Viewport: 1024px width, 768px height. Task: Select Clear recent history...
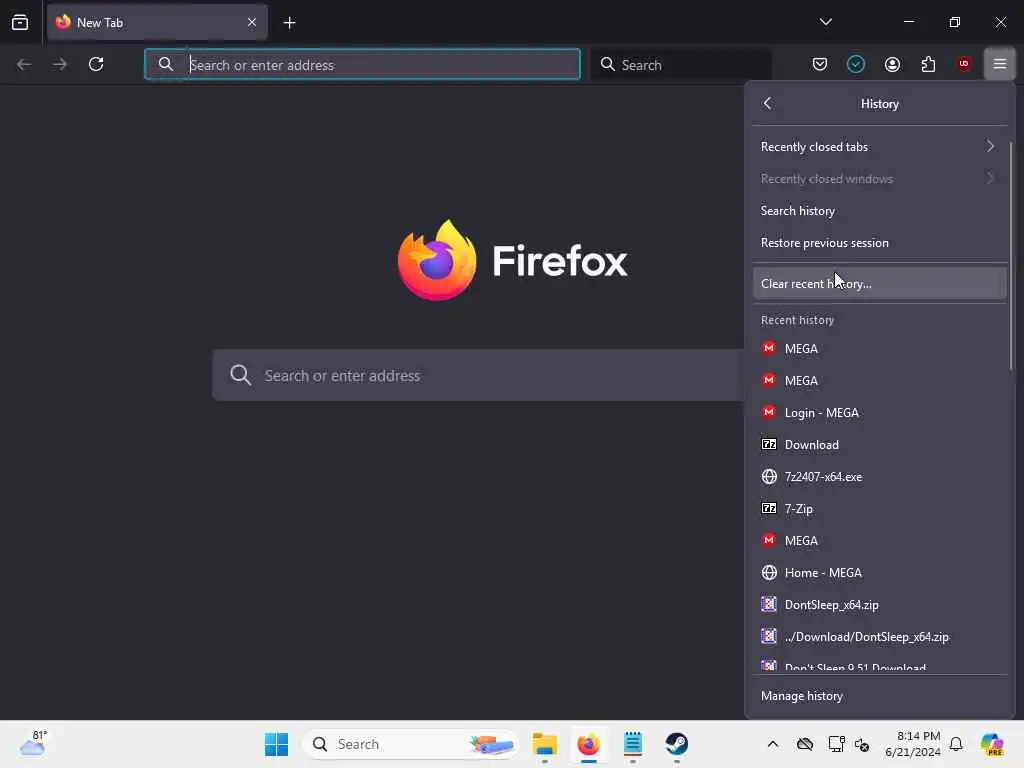pos(879,283)
